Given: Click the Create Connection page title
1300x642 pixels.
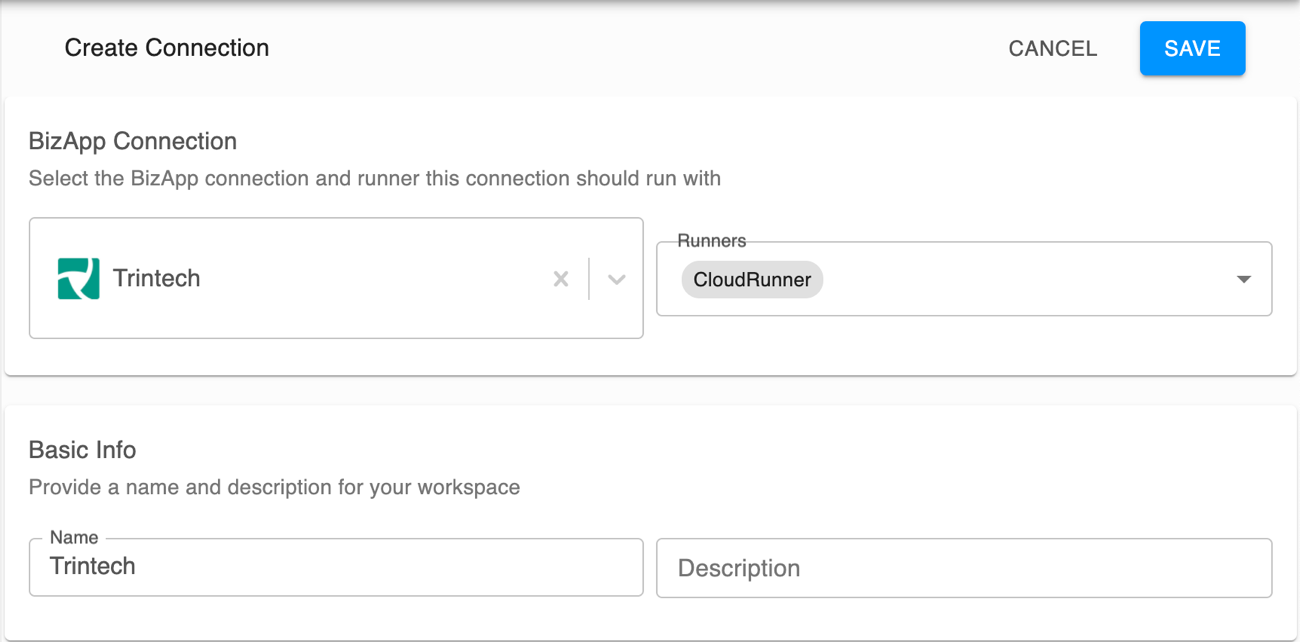Looking at the screenshot, I should tap(167, 48).
